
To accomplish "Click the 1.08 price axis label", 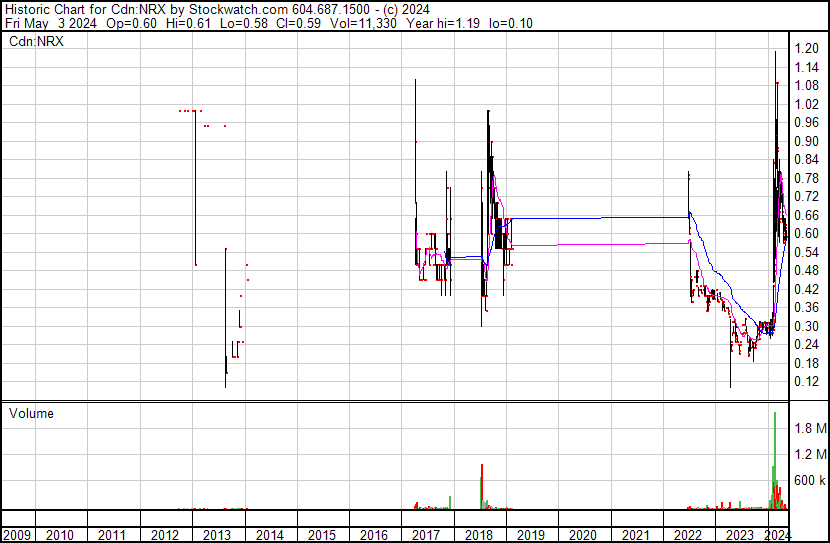I will [x=807, y=86].
